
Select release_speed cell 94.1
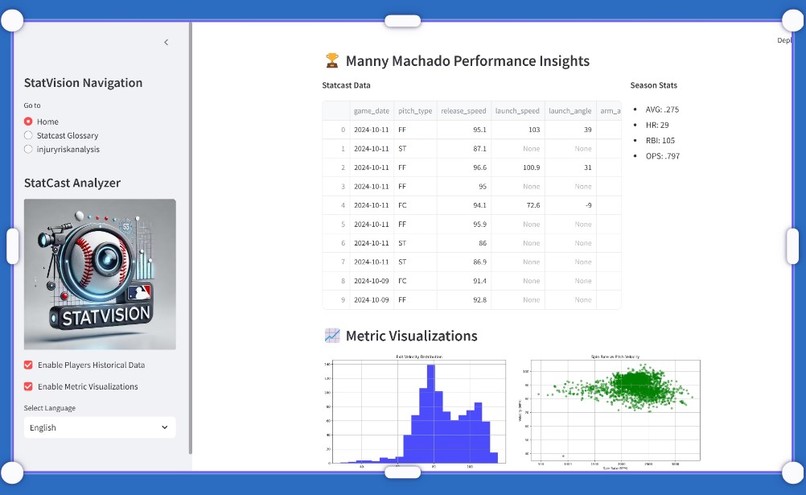point(464,205)
